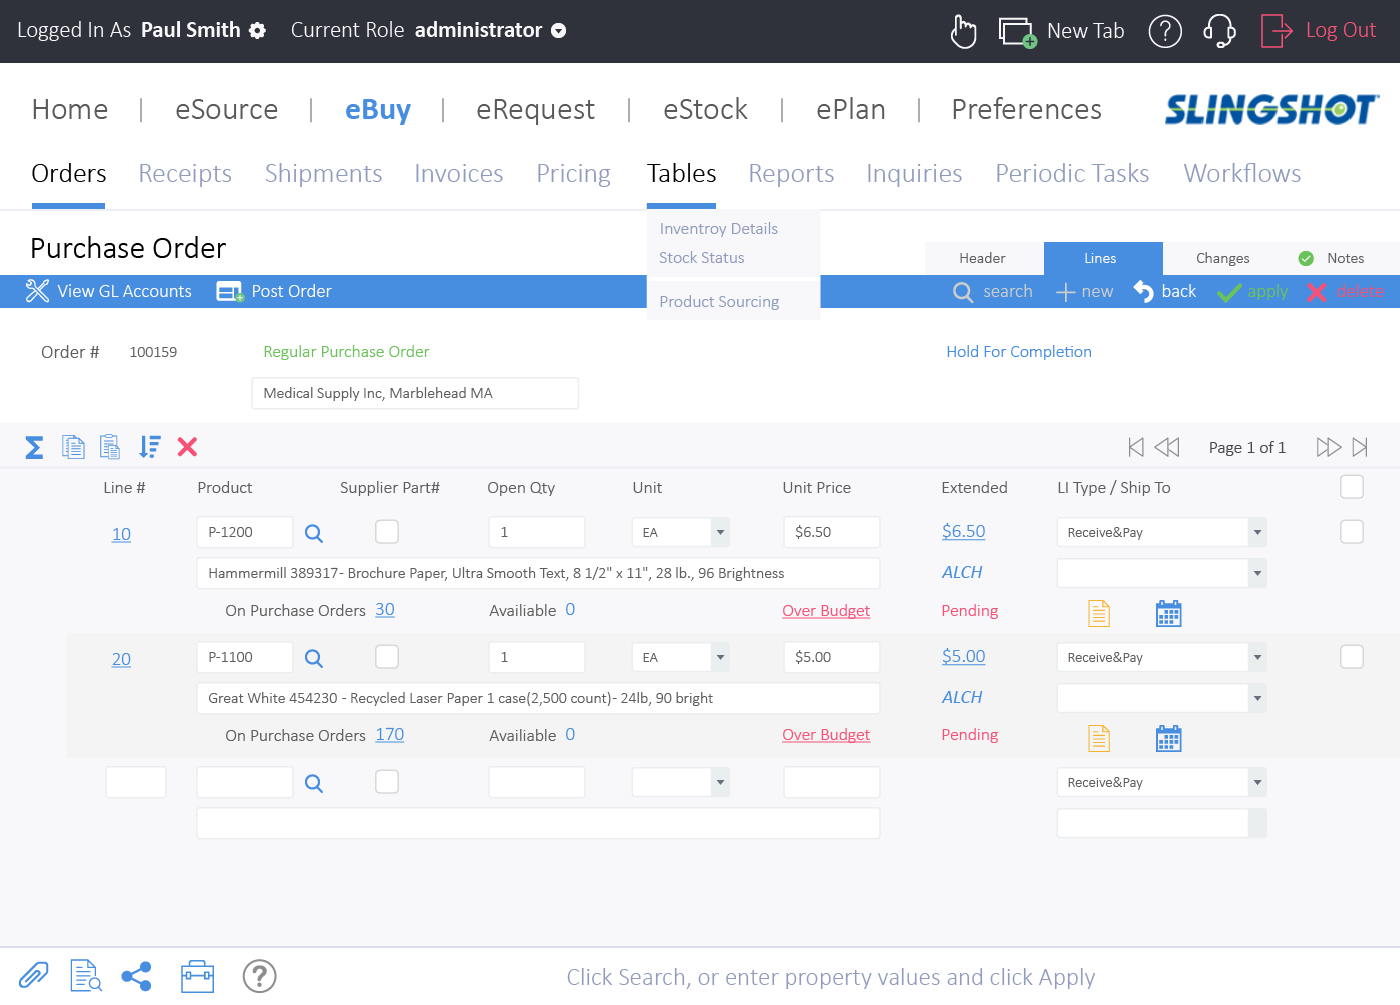Click the headset support icon

point(1219,31)
